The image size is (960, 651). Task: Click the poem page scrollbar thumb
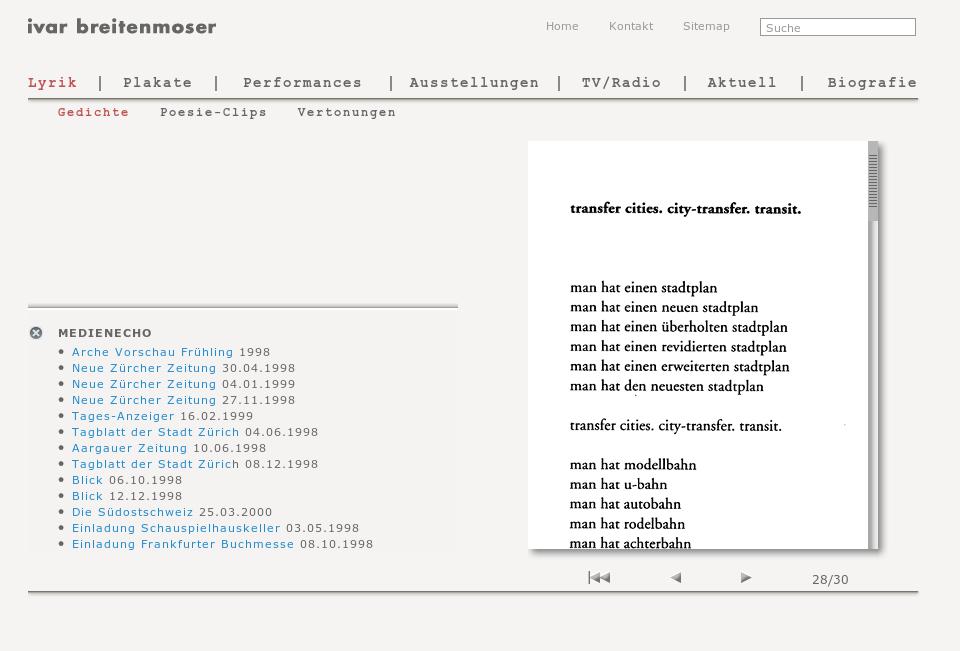(x=873, y=182)
